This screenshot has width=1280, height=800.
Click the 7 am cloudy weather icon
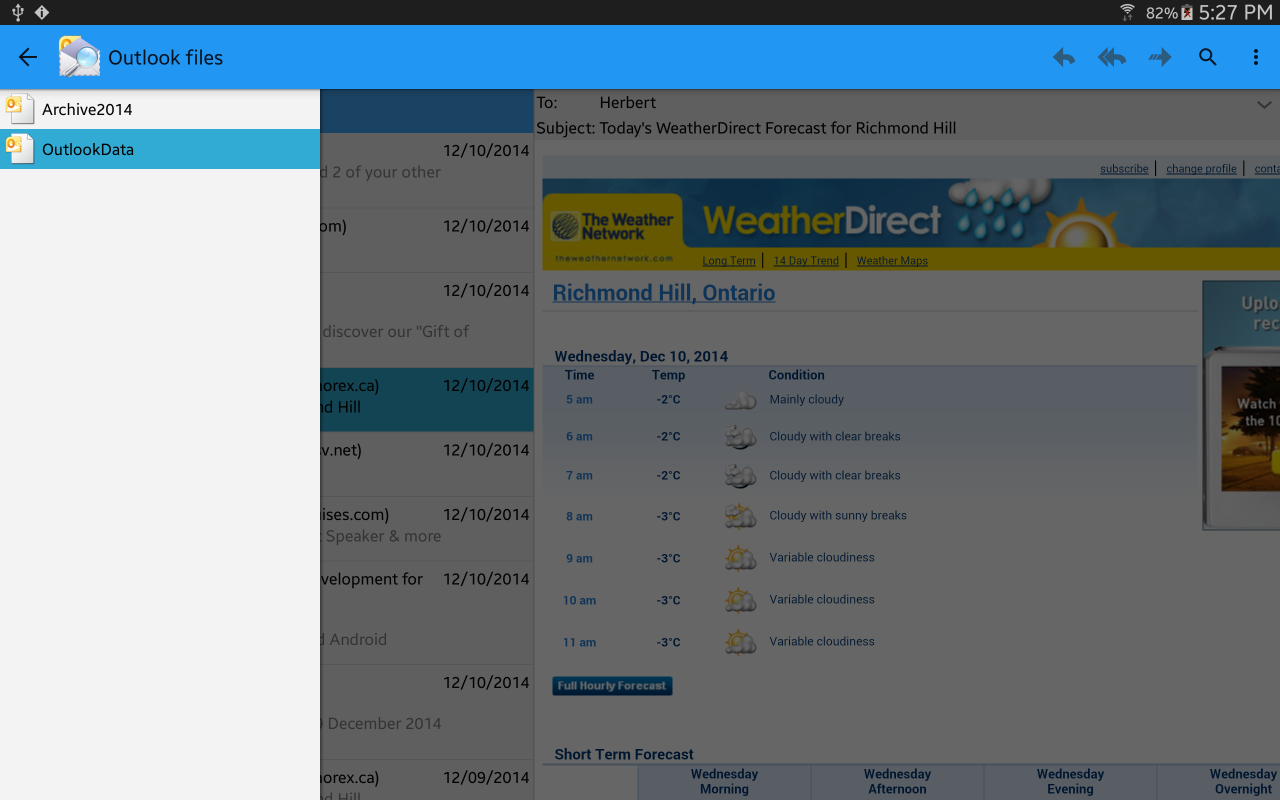[x=740, y=476]
